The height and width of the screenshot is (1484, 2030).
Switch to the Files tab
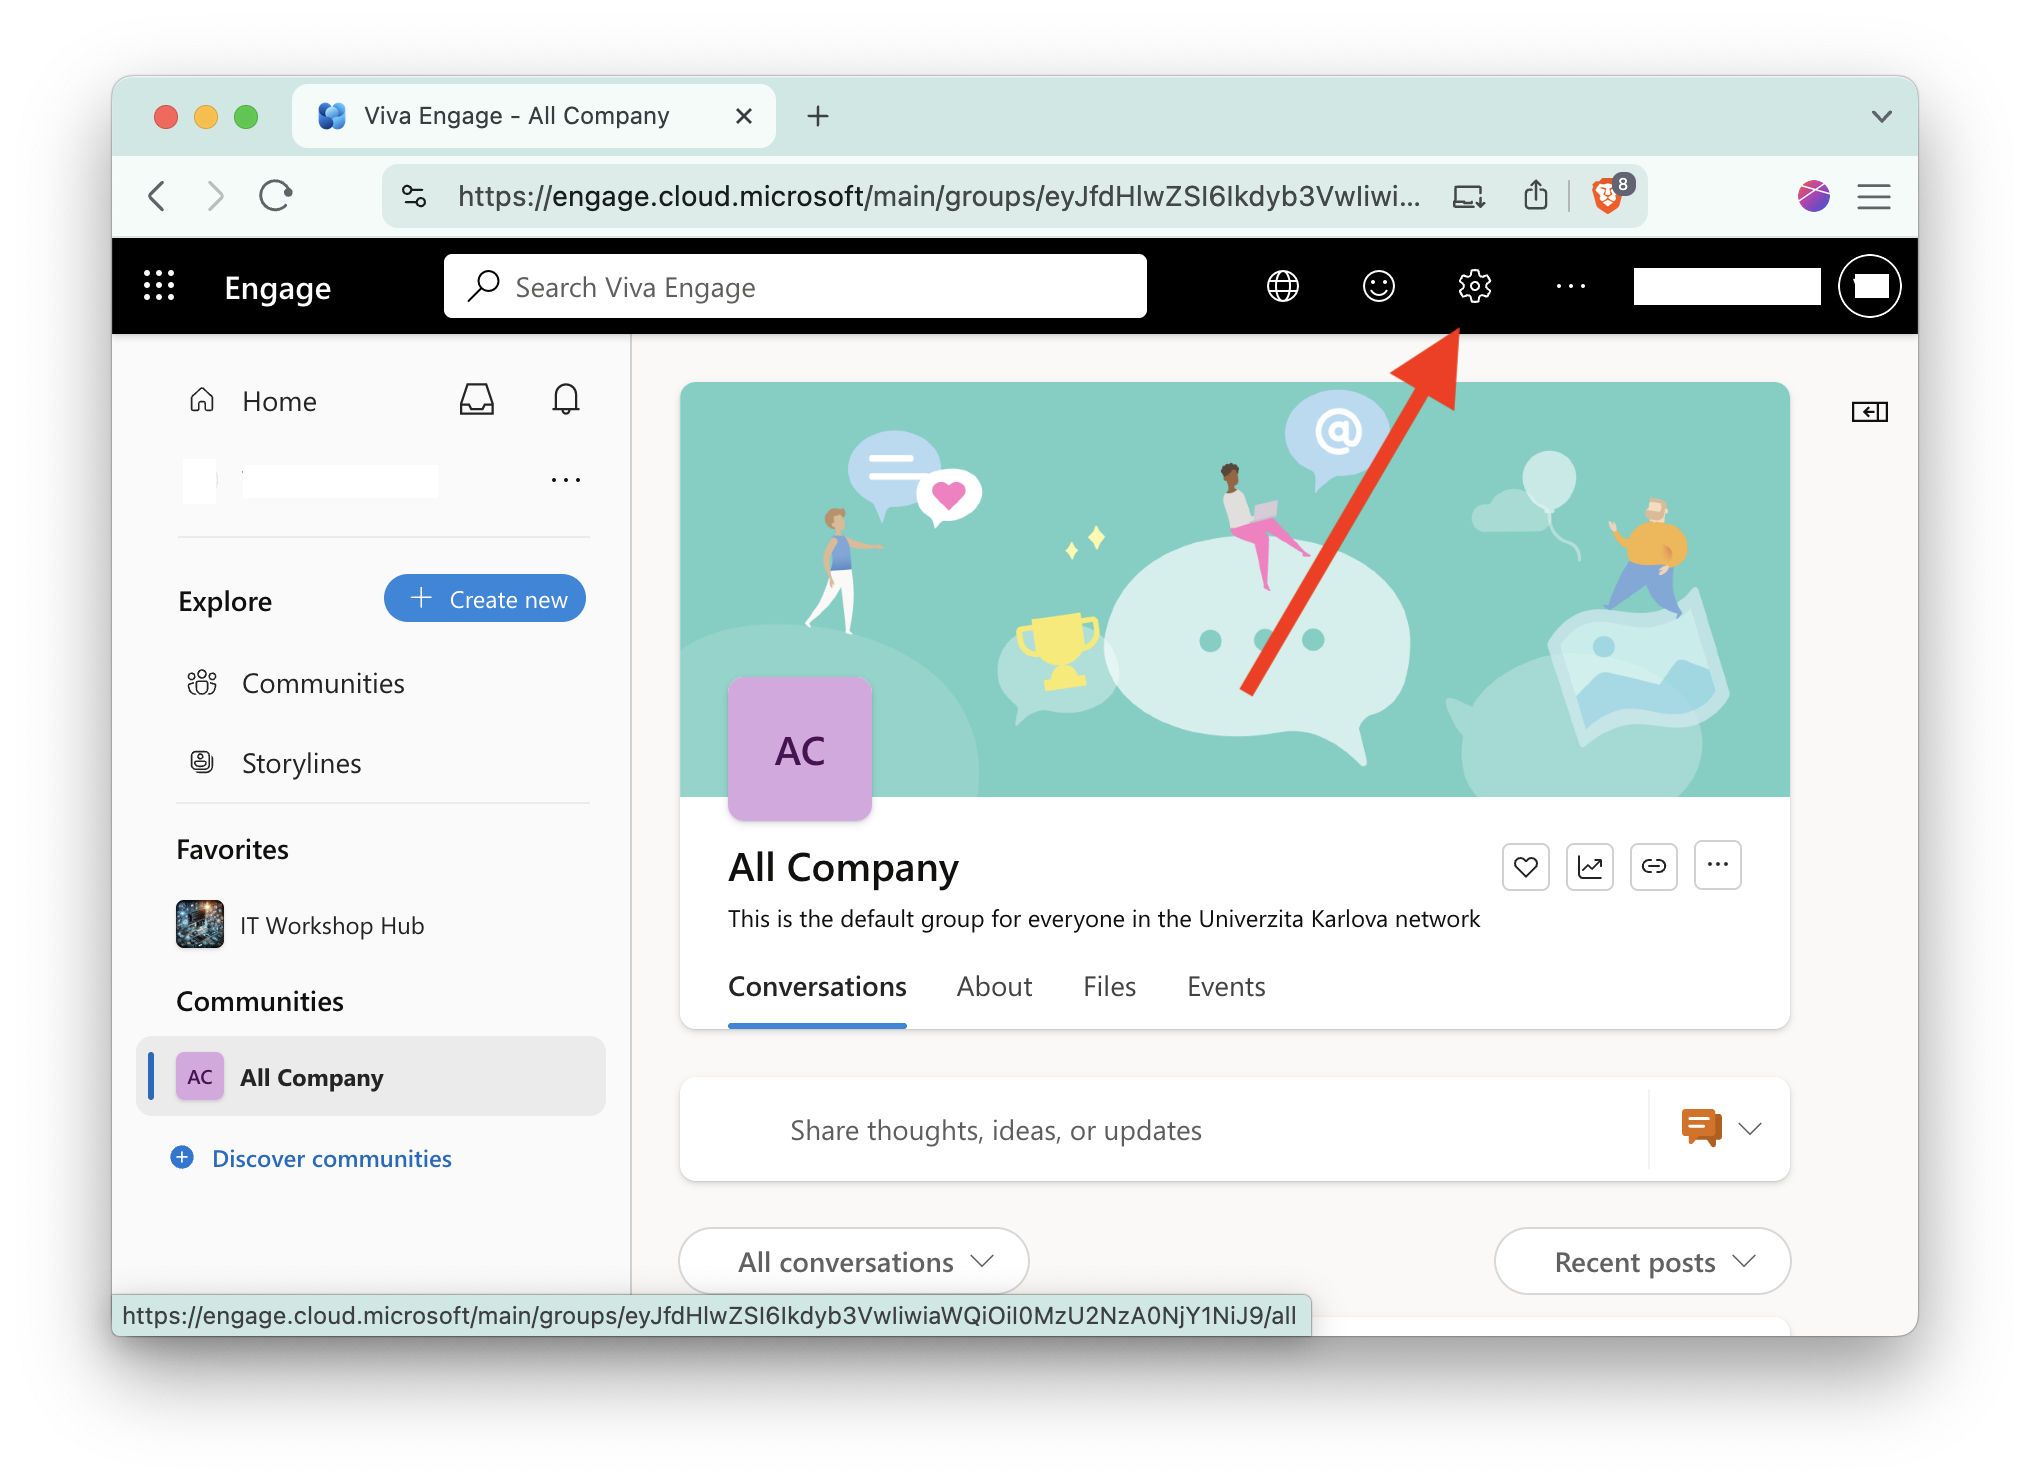coord(1109,987)
